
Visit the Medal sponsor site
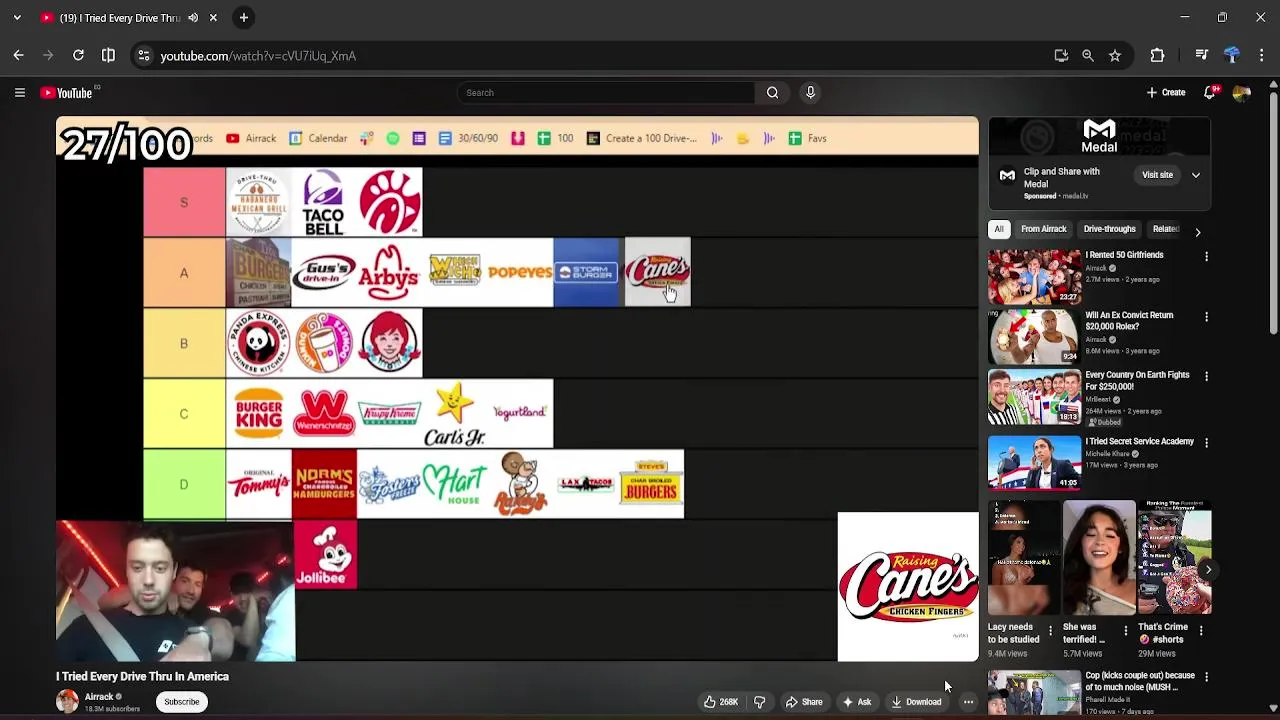click(x=1157, y=175)
